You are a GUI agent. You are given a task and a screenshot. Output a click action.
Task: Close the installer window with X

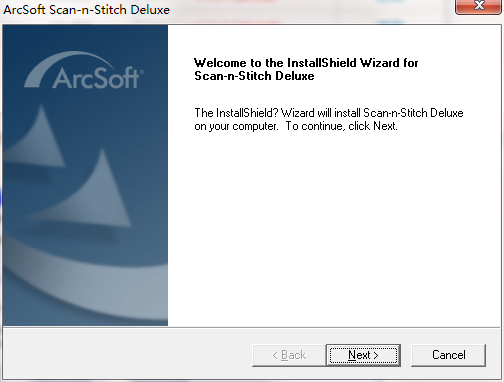479,6
